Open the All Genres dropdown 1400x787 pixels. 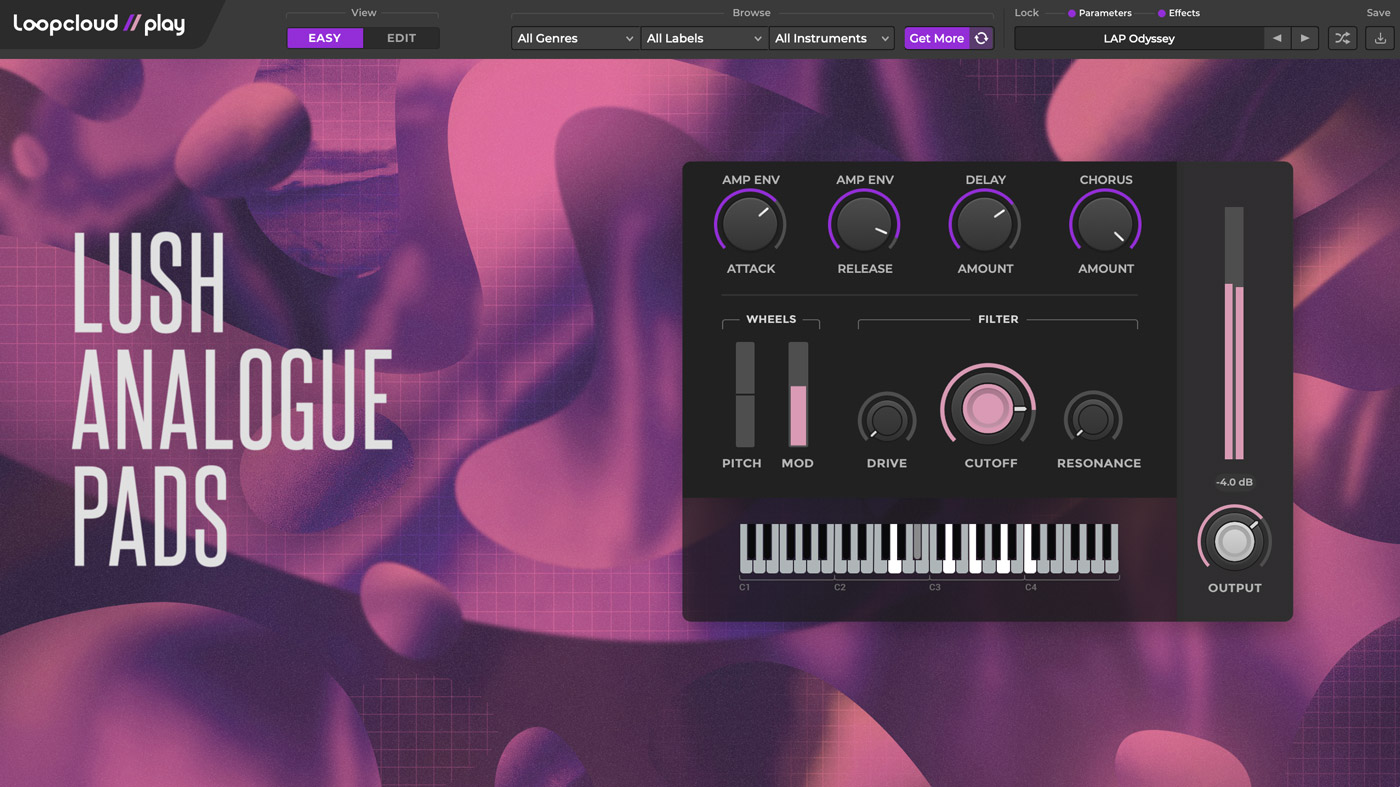point(575,38)
